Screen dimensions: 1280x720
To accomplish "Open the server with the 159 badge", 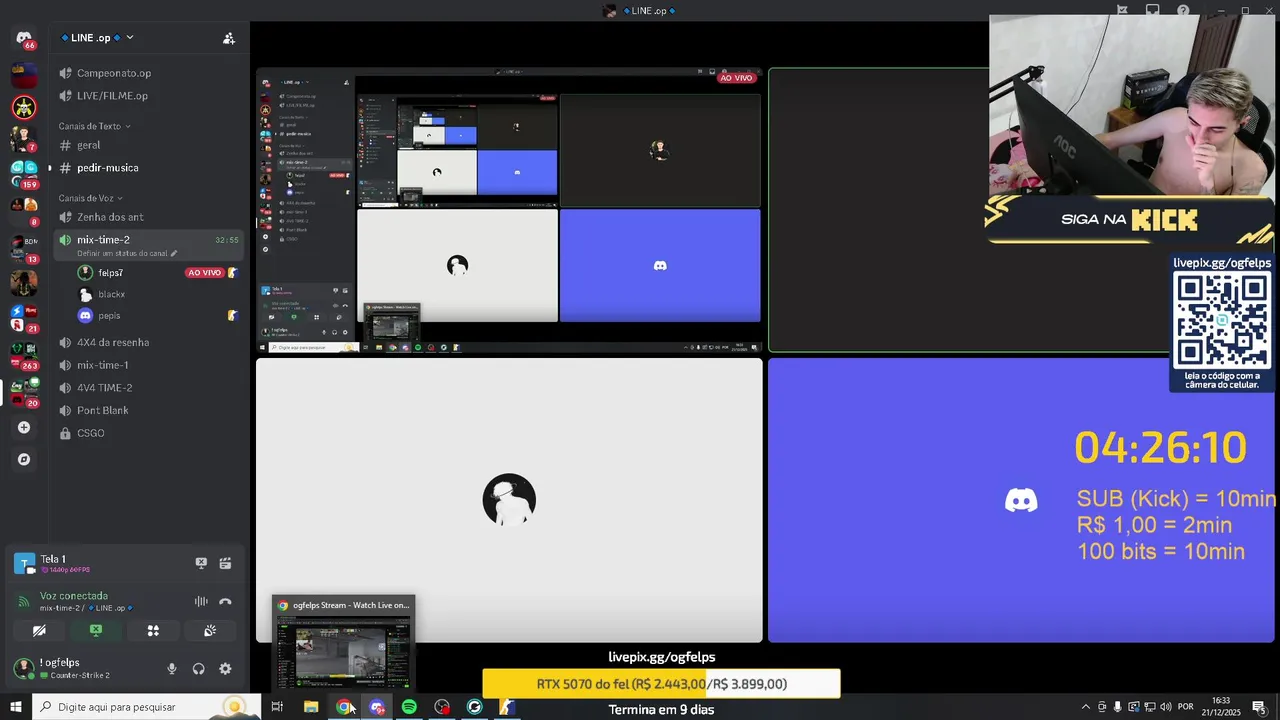I will pyautogui.click(x=24, y=174).
